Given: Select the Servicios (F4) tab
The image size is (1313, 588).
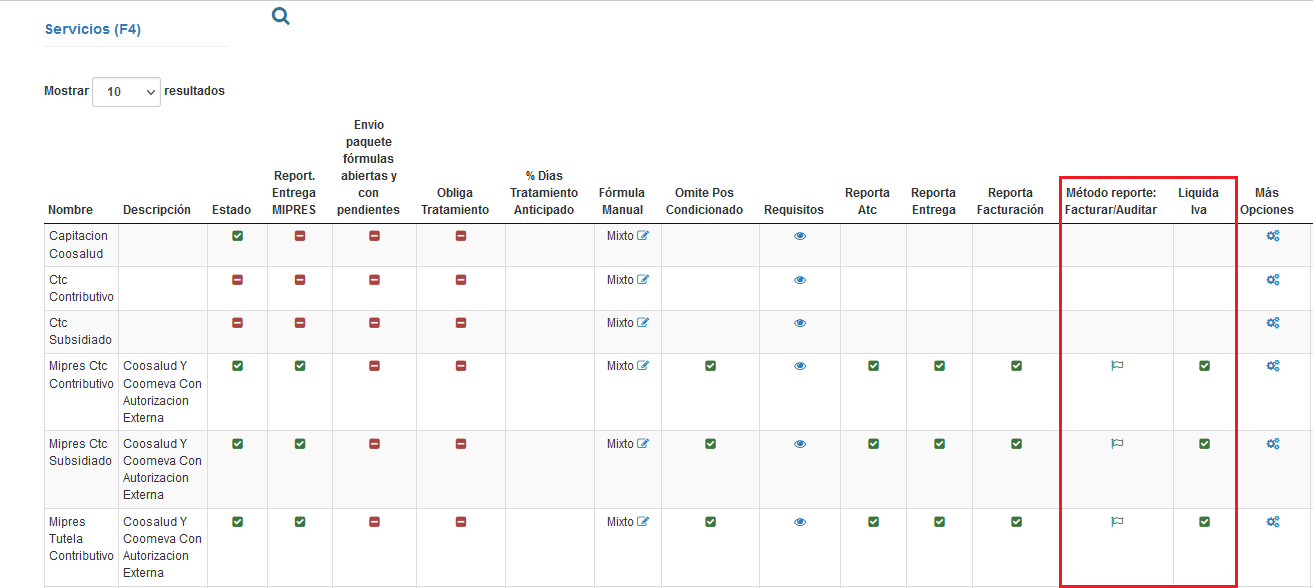Looking at the screenshot, I should [93, 30].
